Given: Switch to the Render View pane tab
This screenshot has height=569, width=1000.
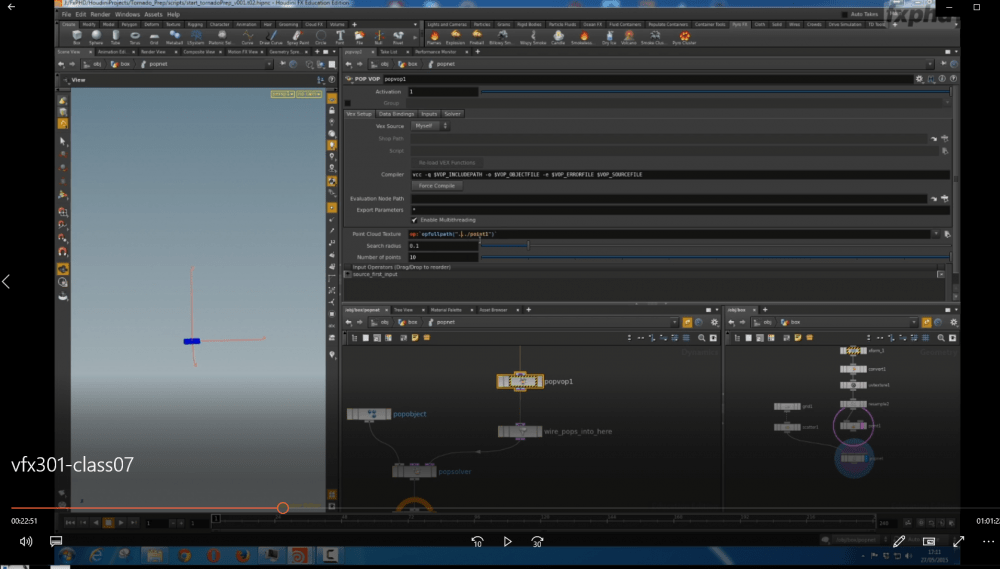Looking at the screenshot, I should 153,52.
